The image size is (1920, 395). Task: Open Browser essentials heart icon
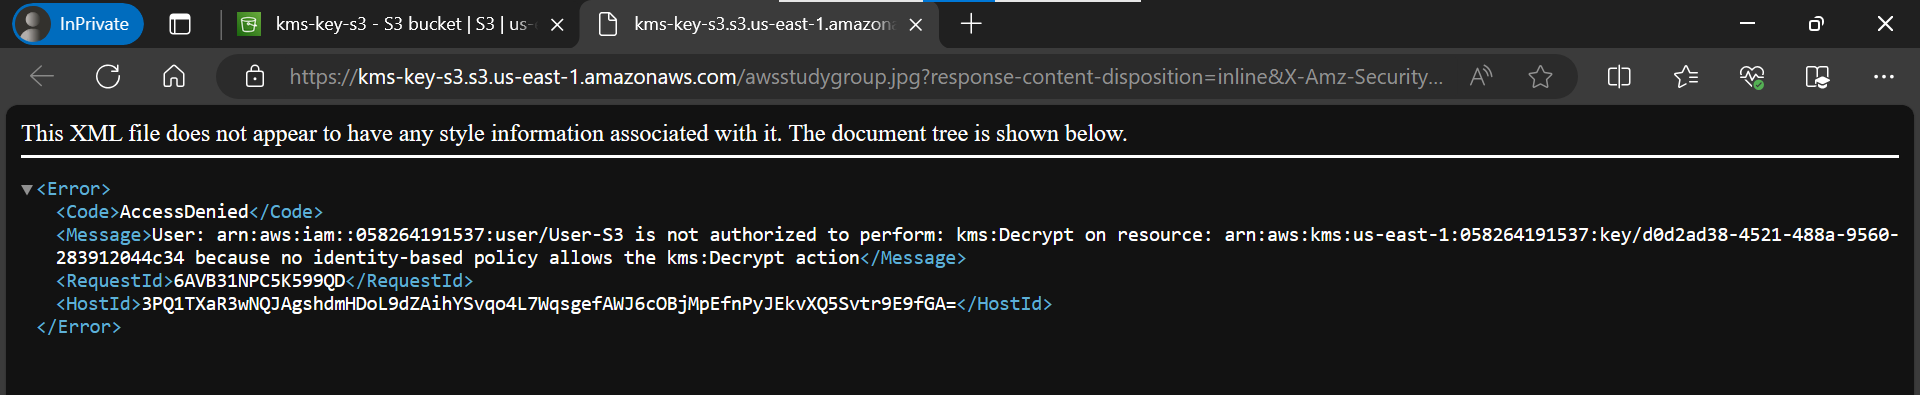tap(1752, 76)
